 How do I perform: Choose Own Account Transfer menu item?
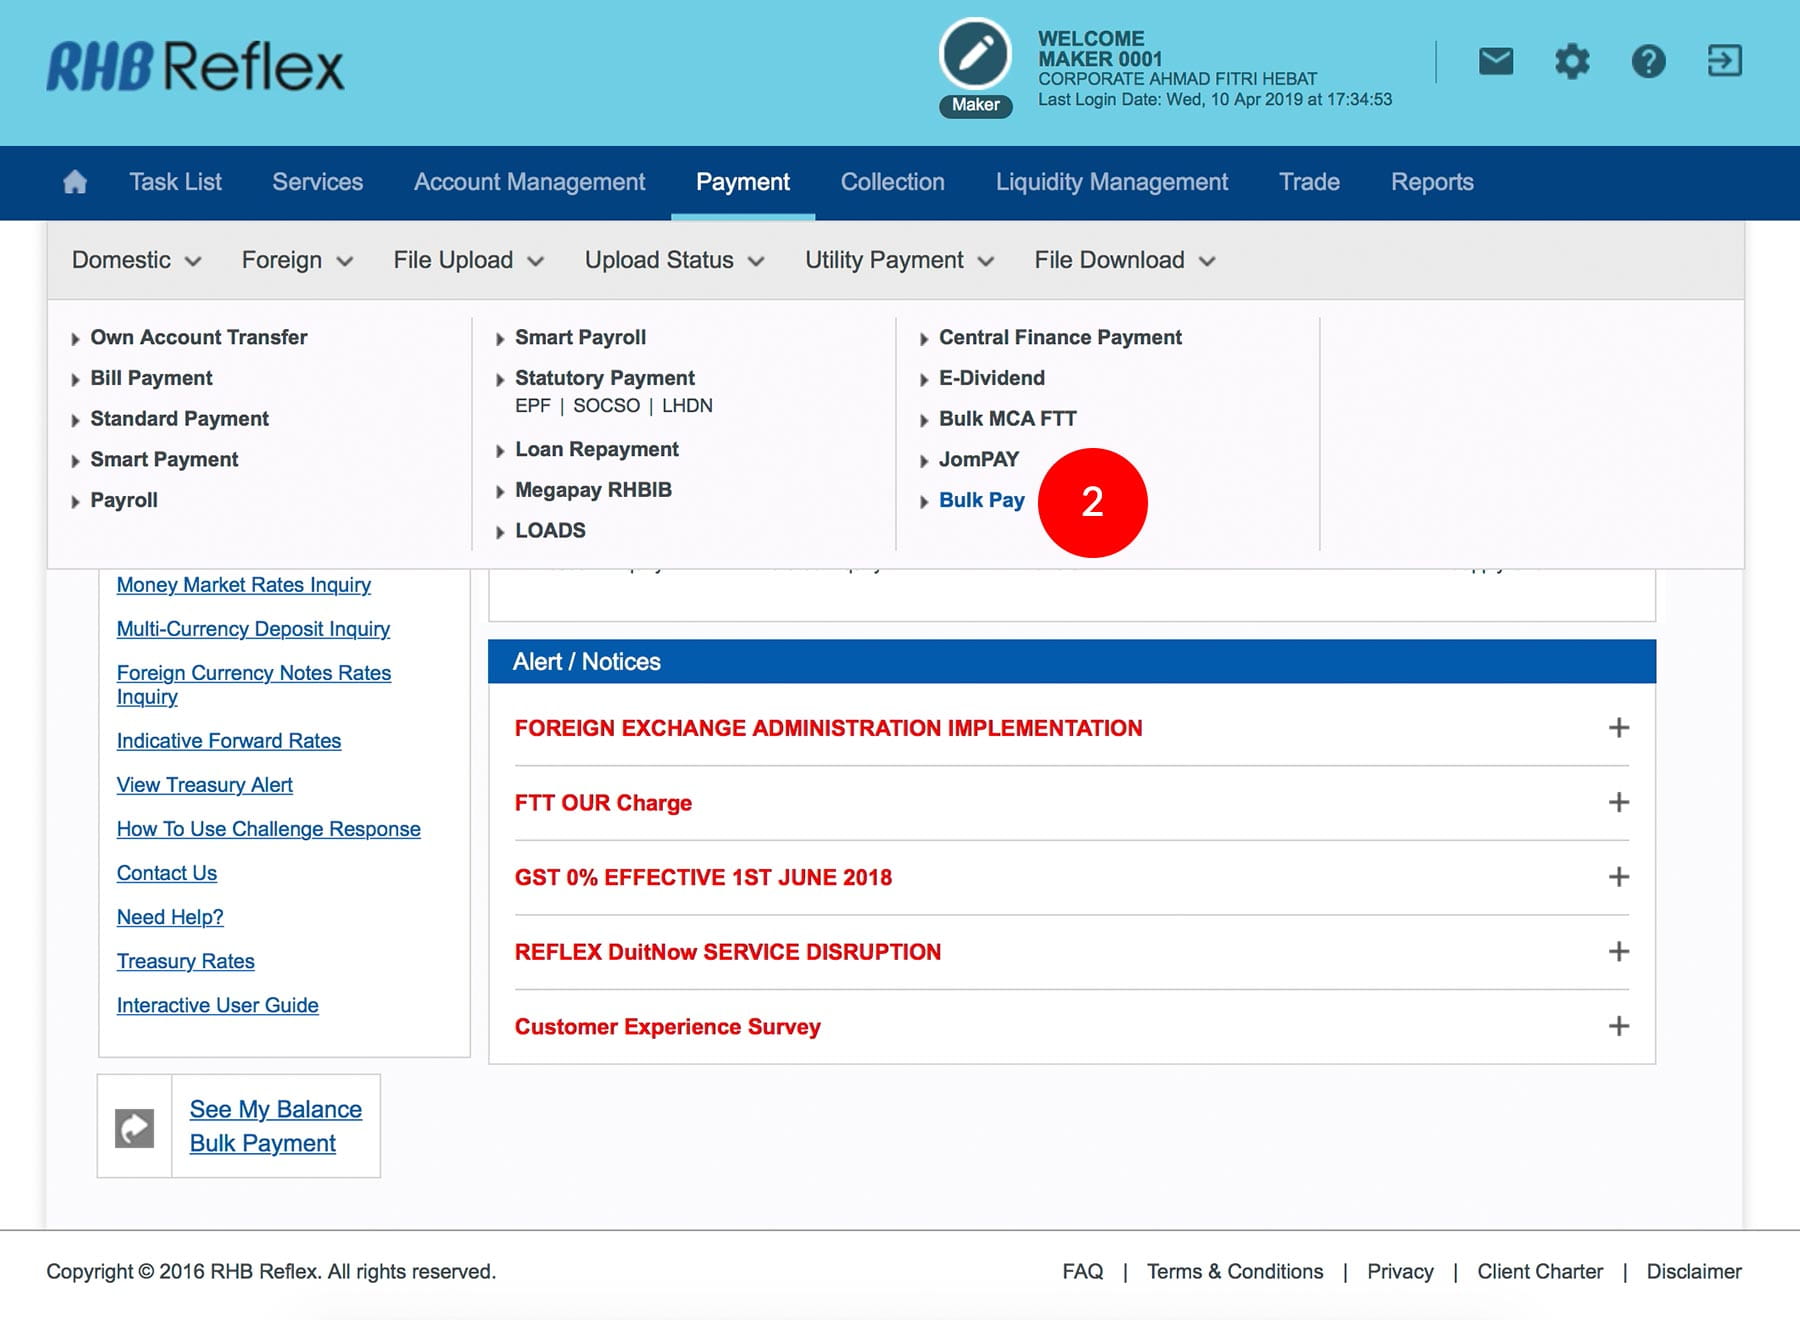[198, 338]
